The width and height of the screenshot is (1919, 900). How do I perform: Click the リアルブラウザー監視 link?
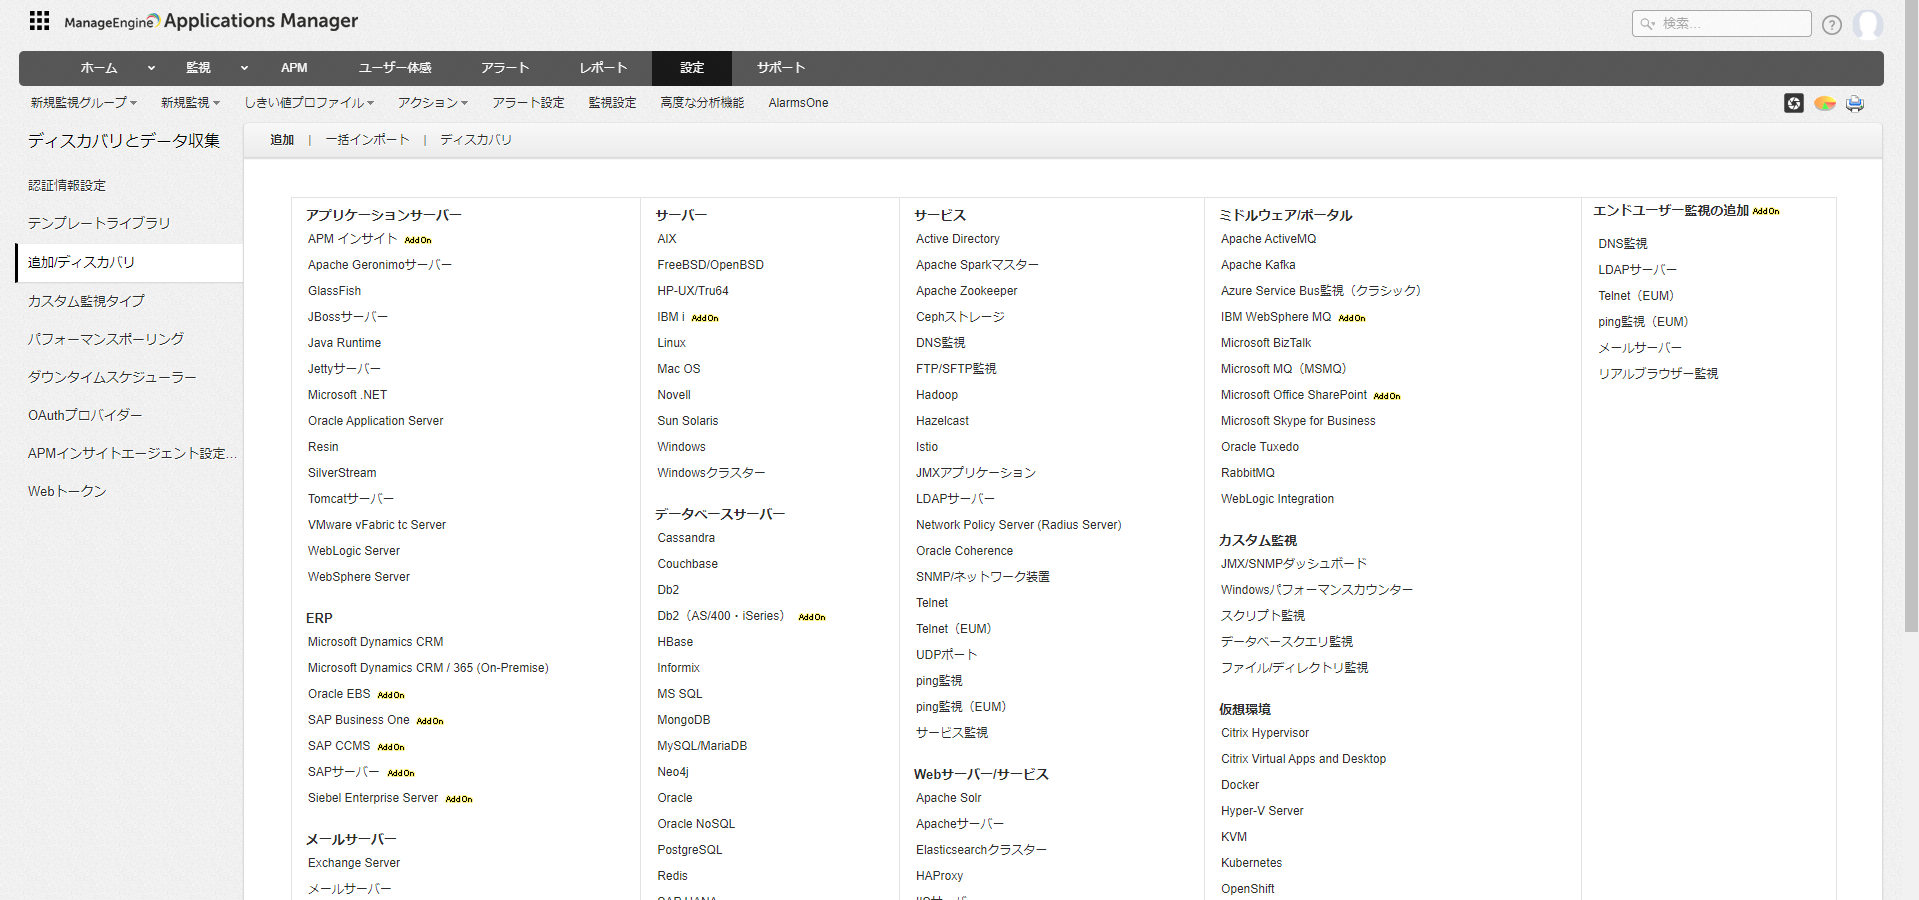pos(1658,374)
